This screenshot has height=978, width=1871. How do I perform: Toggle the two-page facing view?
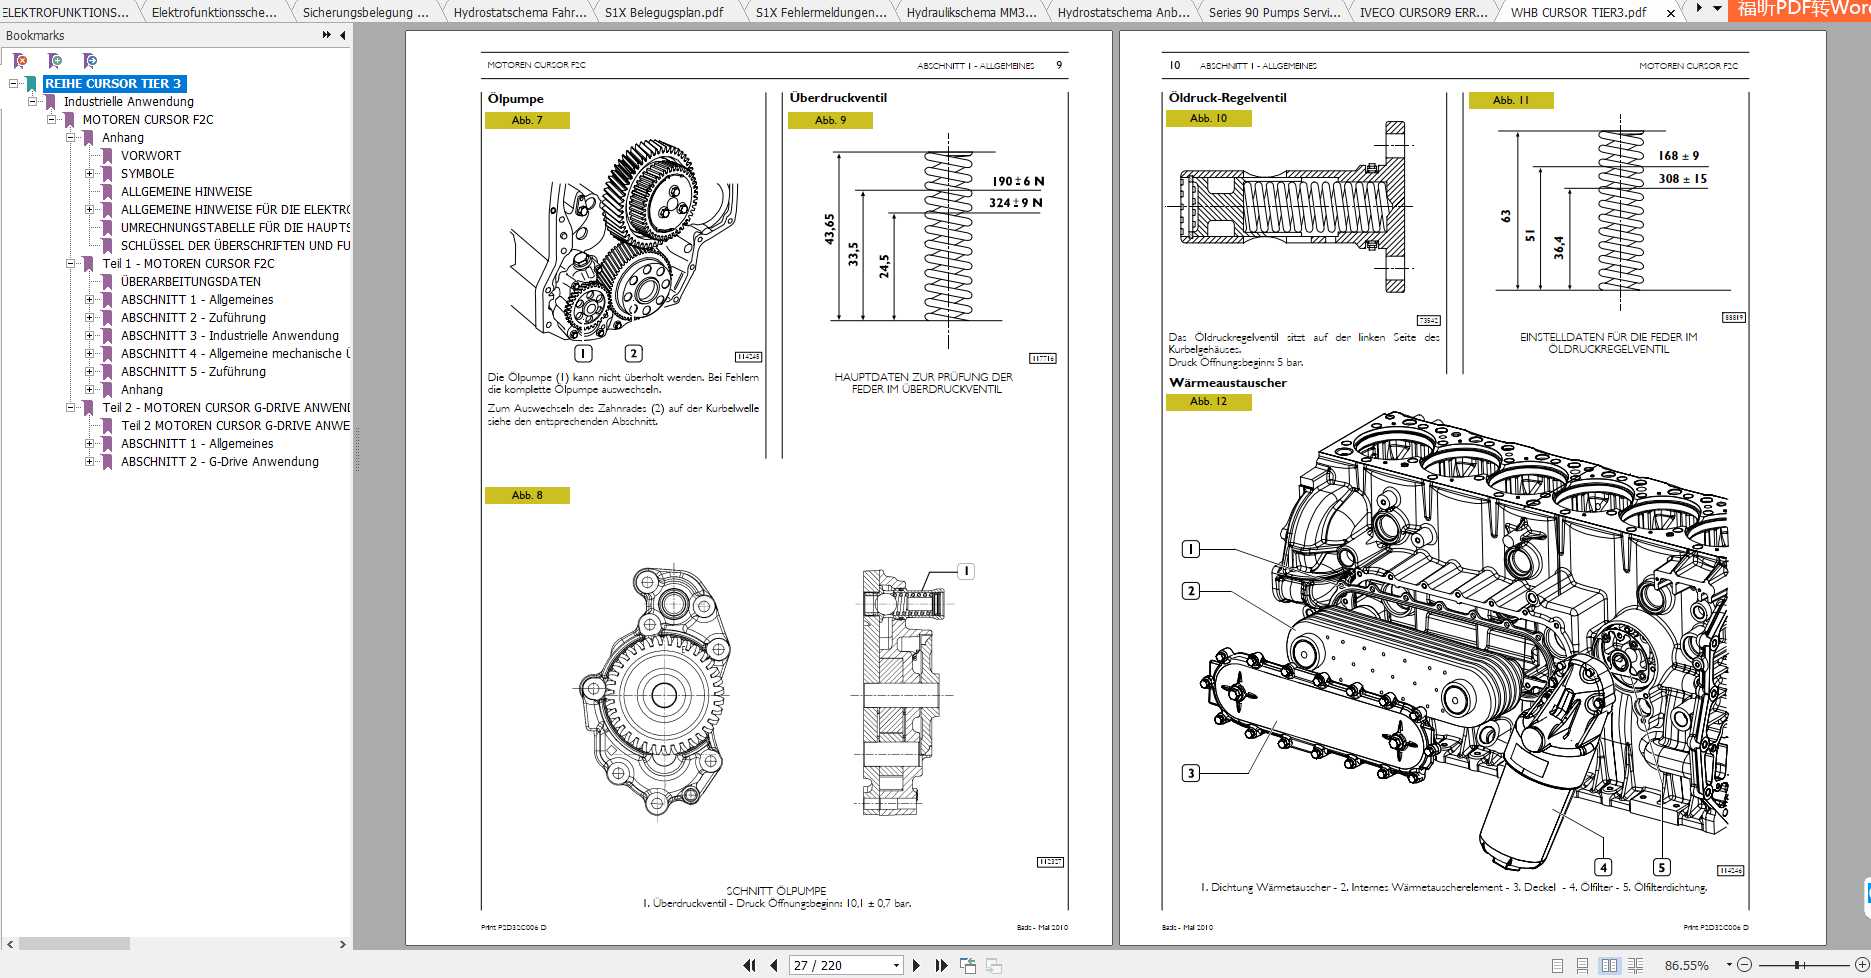1609,965
